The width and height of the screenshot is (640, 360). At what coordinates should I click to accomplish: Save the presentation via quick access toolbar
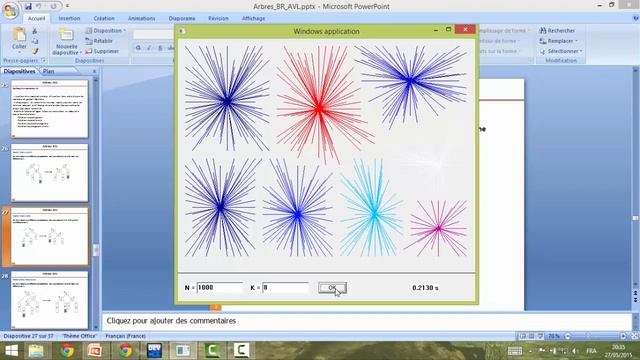[x=28, y=6]
